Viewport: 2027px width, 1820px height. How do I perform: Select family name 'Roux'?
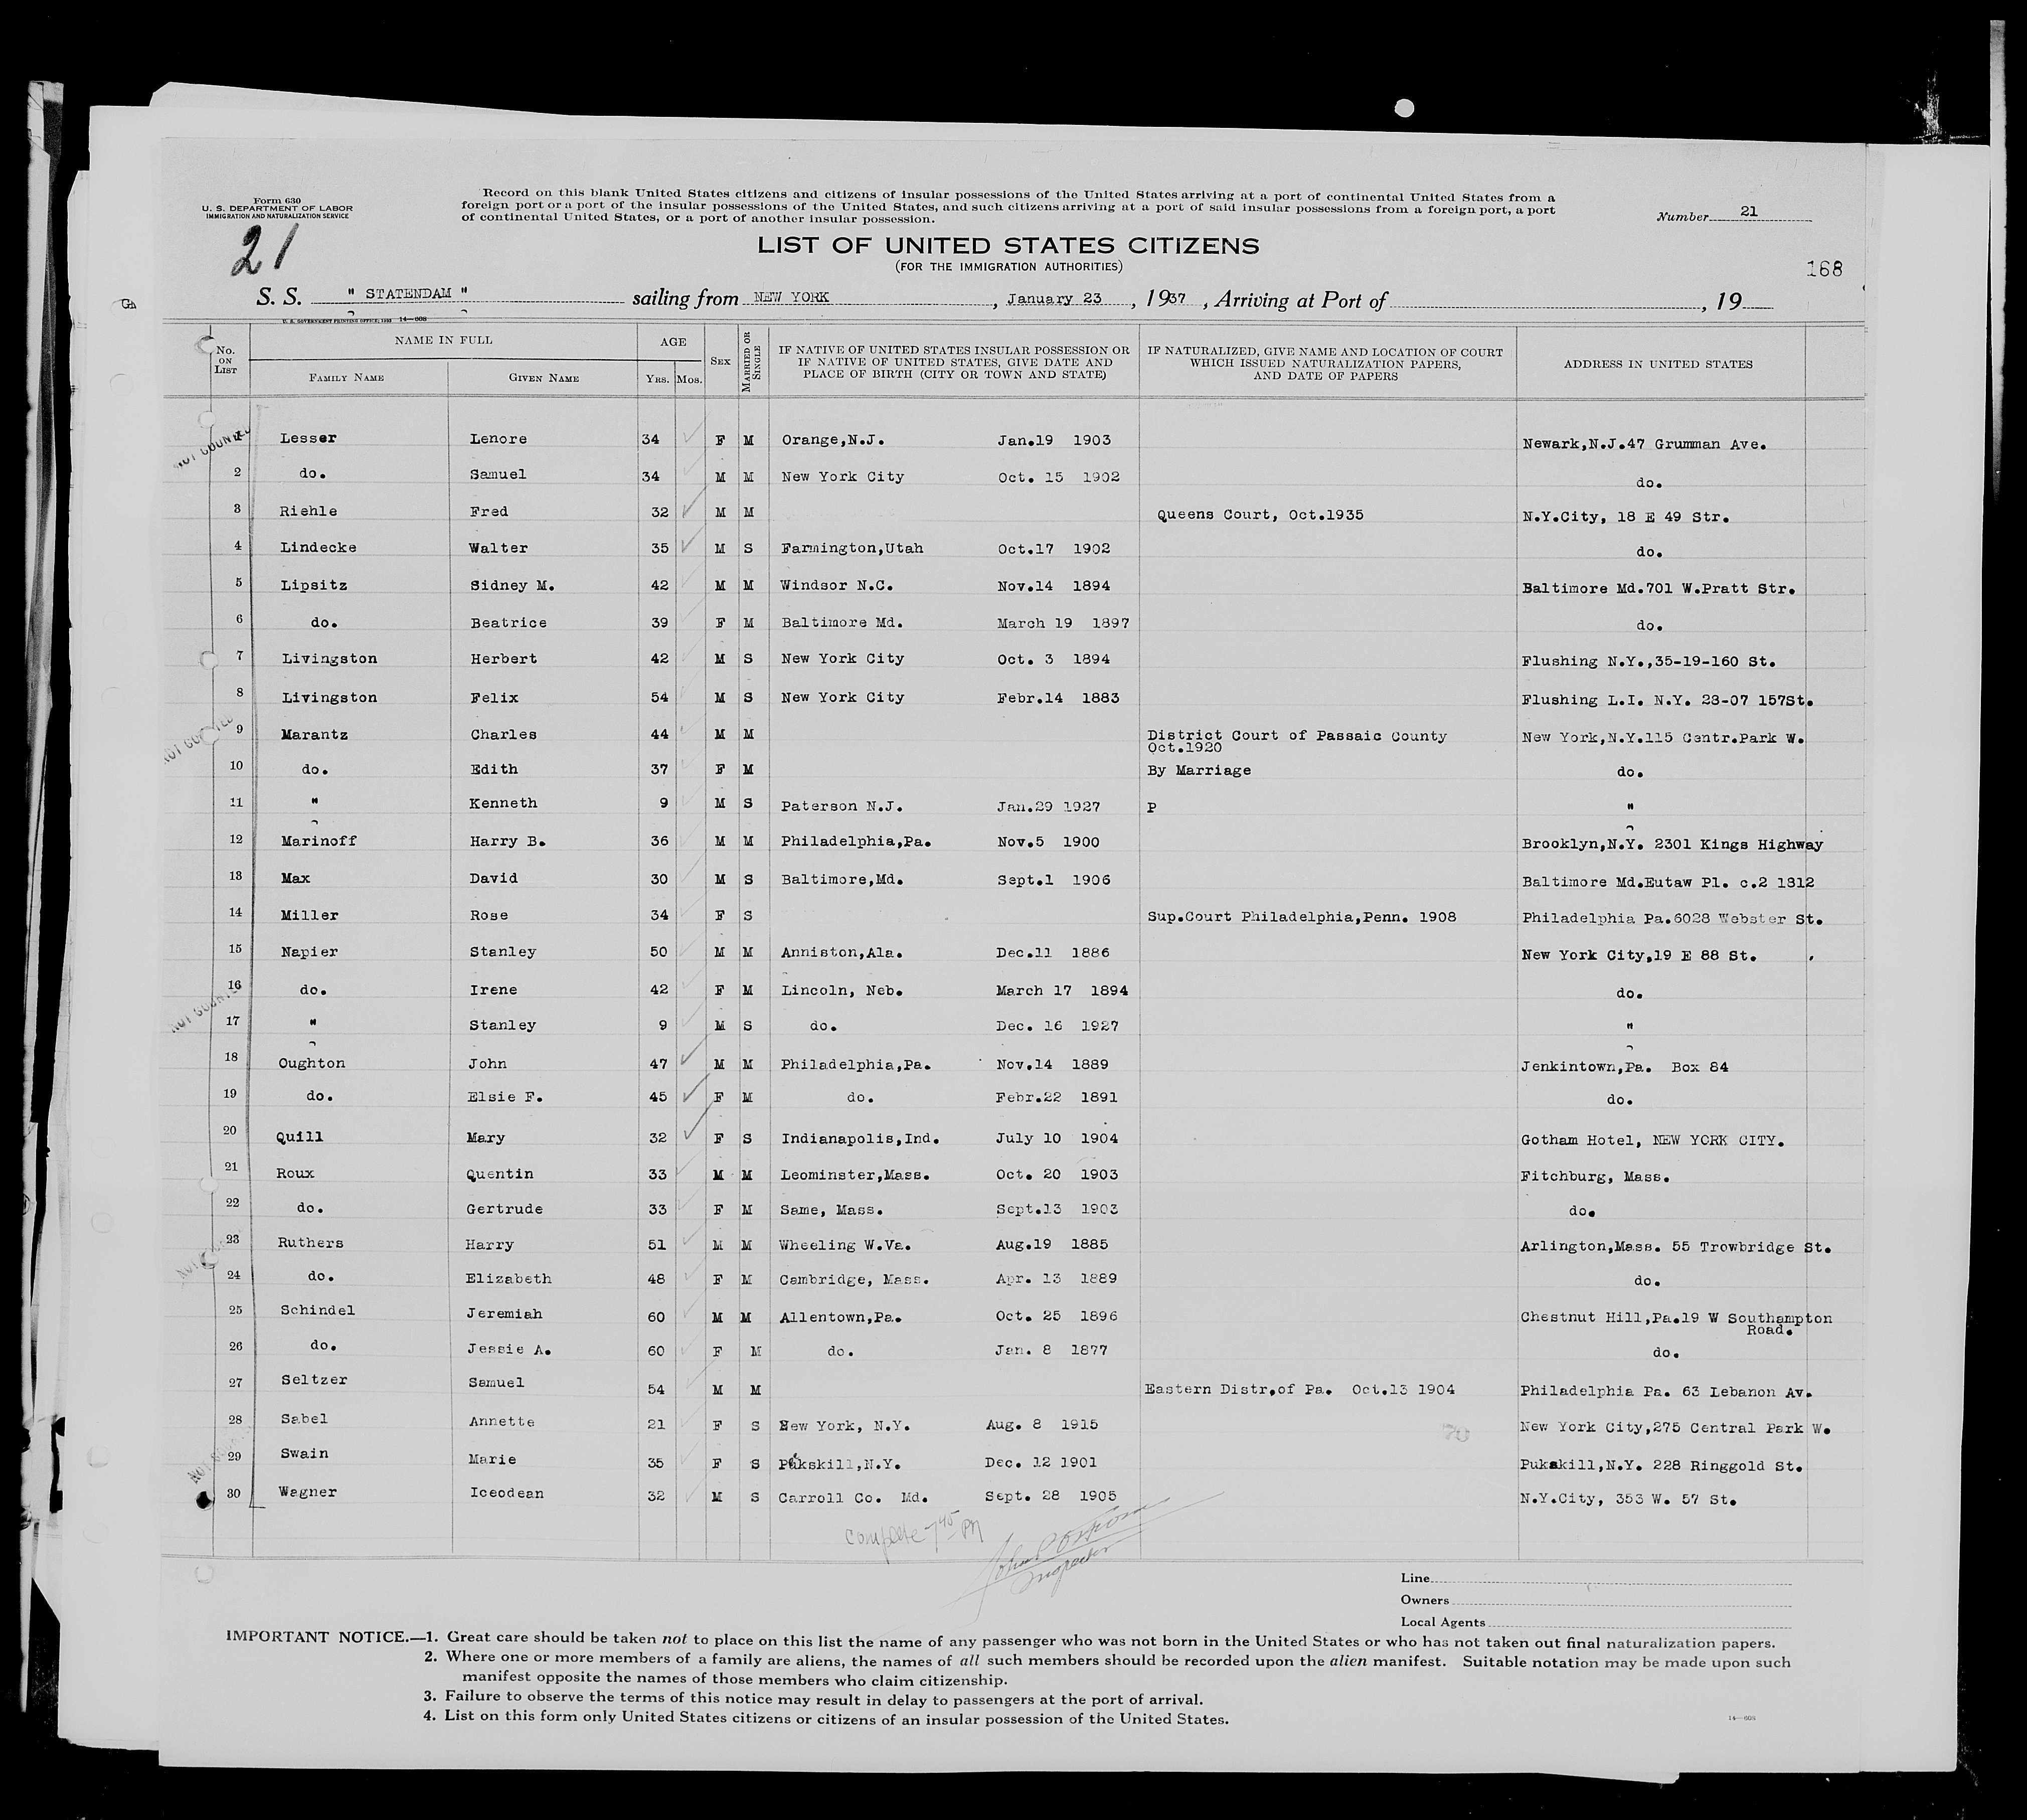tap(295, 1173)
